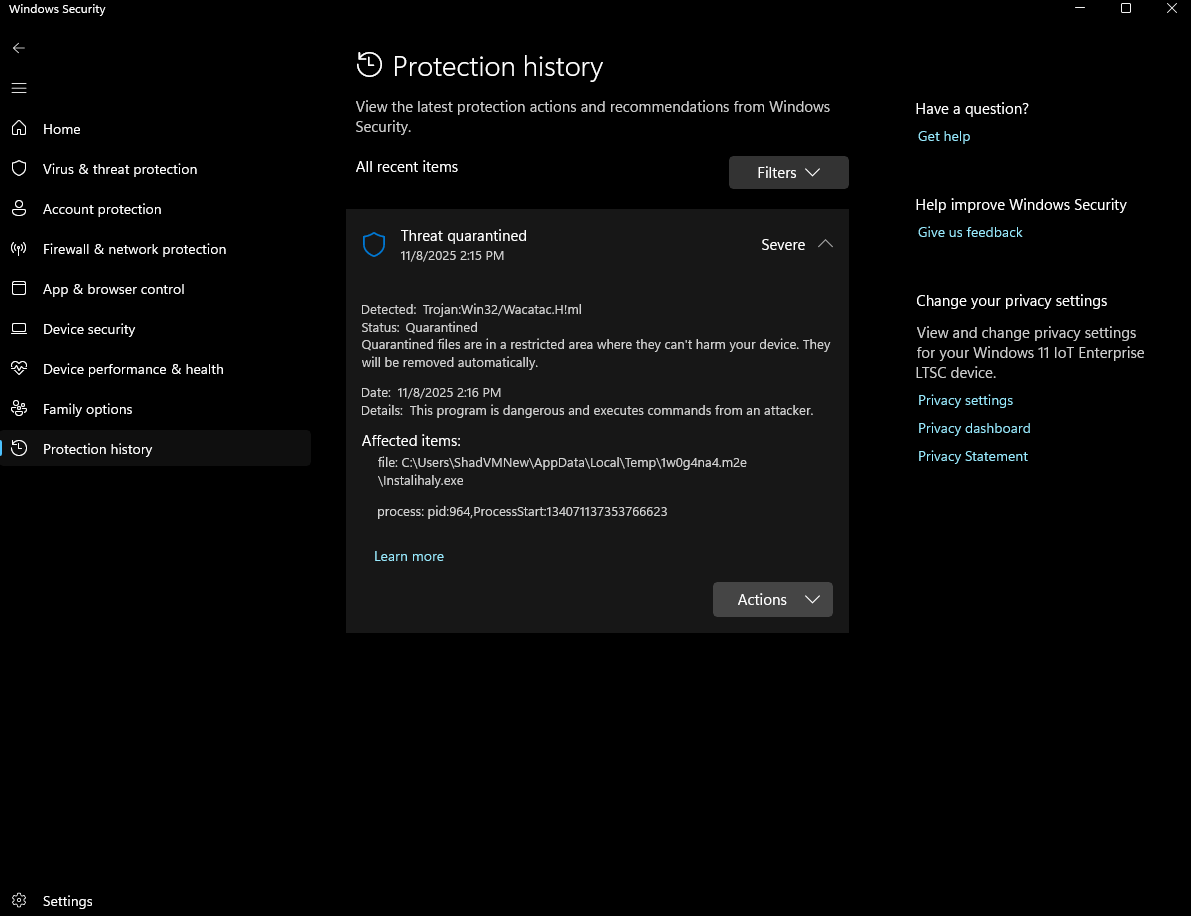Image resolution: width=1191 pixels, height=916 pixels.
Task: Click the Firewall & network protection icon
Action: 19,249
